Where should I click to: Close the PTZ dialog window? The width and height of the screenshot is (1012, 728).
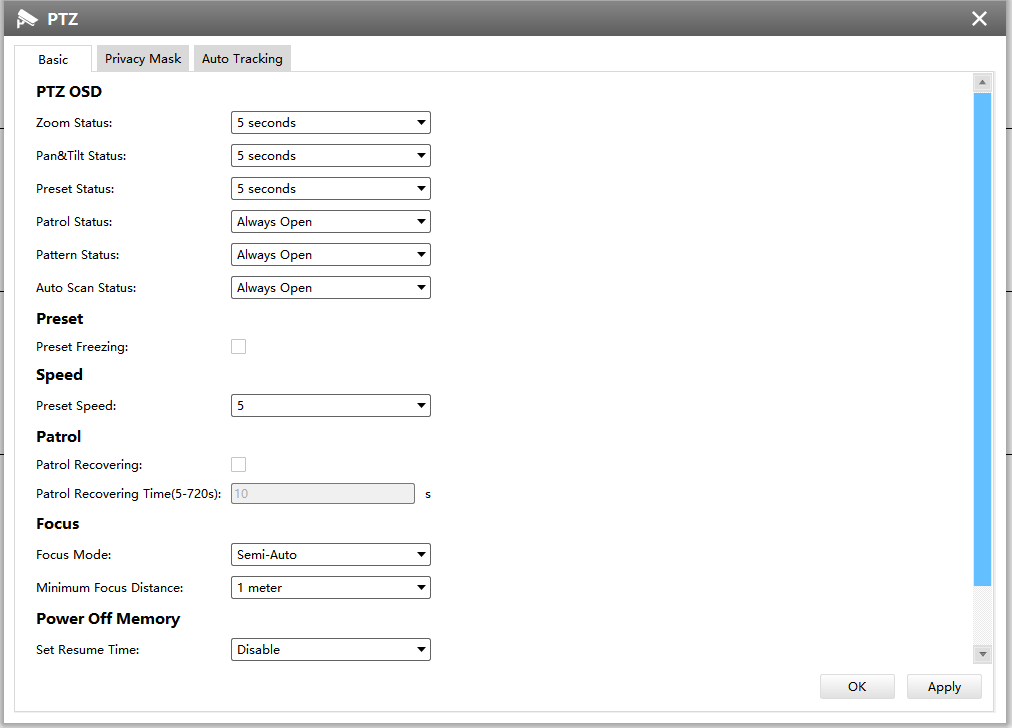click(979, 19)
